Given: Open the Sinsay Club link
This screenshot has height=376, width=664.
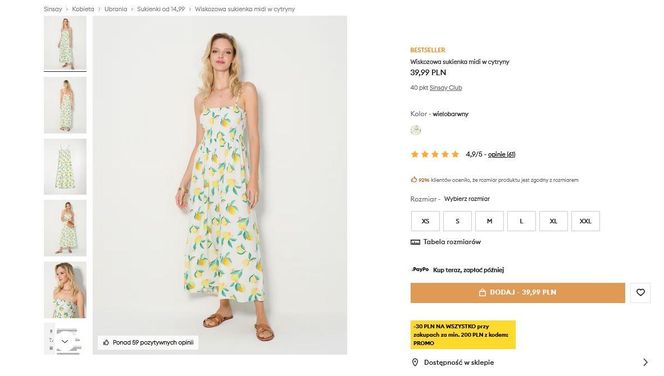Looking at the screenshot, I should click(445, 88).
